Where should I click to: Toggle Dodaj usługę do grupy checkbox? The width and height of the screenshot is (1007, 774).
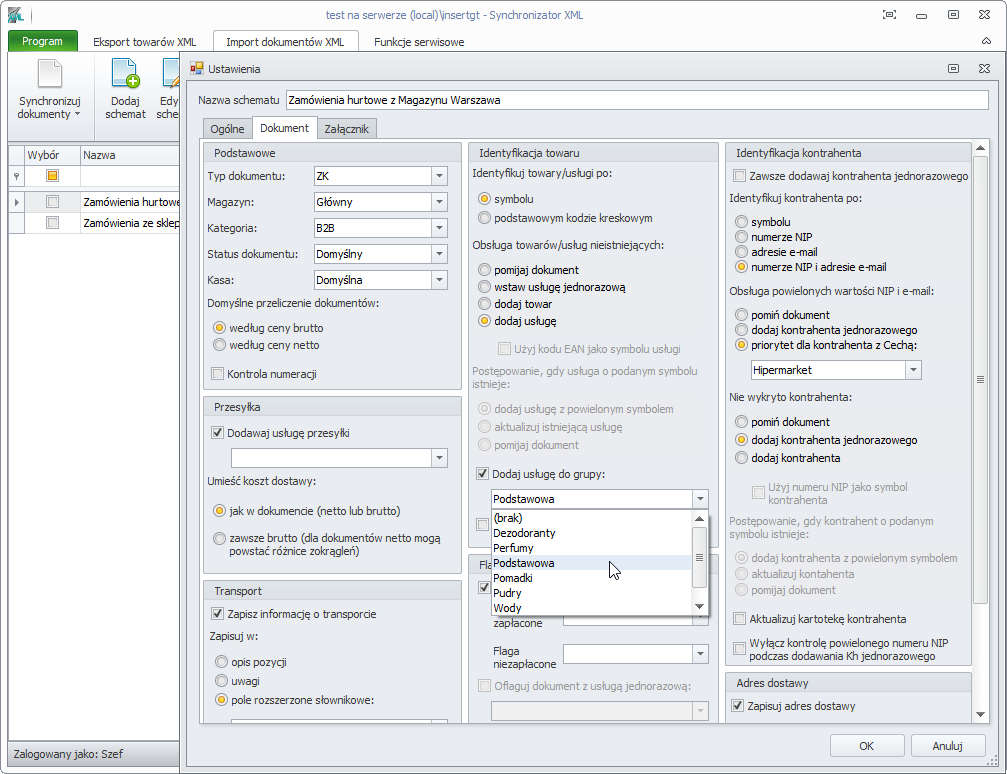[482, 474]
